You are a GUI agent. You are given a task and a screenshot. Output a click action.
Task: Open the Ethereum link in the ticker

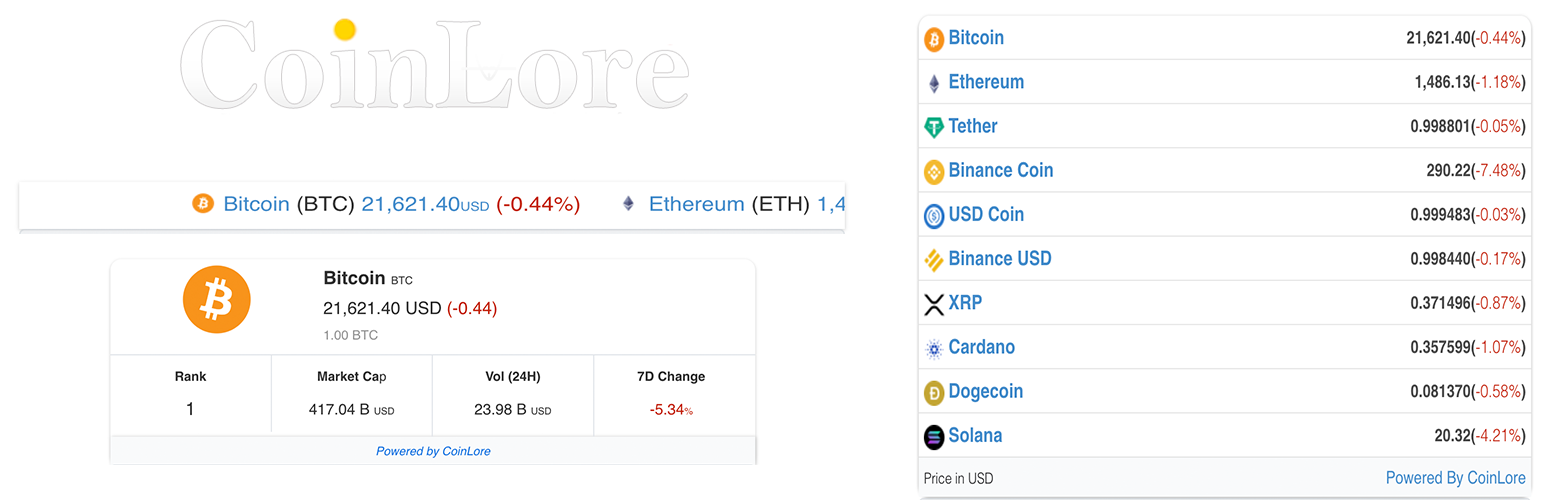(x=696, y=204)
